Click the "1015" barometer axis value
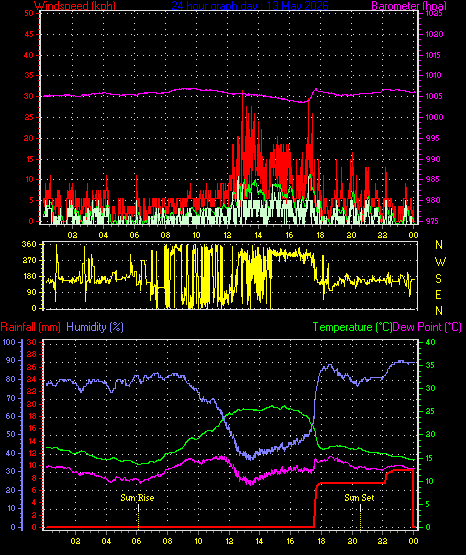Viewport: 466px width, 555px height. click(434, 55)
